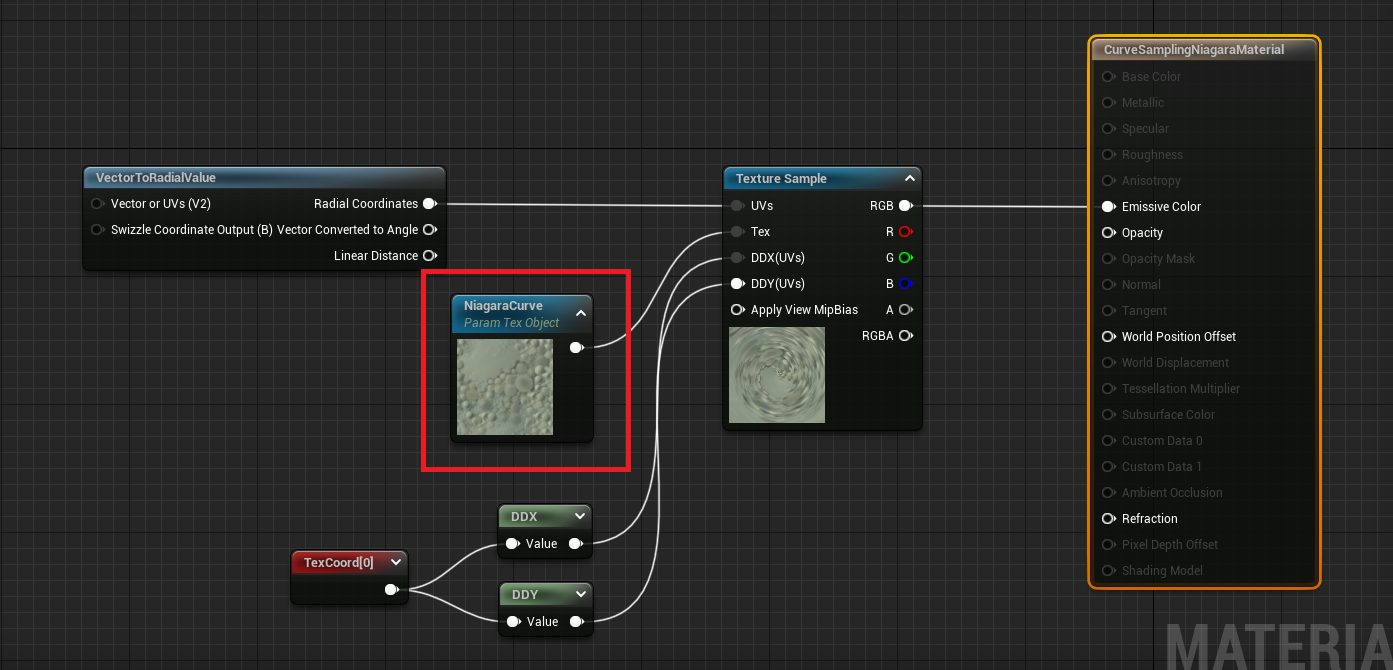Click the Opacity input pin
Screen dimensions: 1393x670
point(1108,232)
